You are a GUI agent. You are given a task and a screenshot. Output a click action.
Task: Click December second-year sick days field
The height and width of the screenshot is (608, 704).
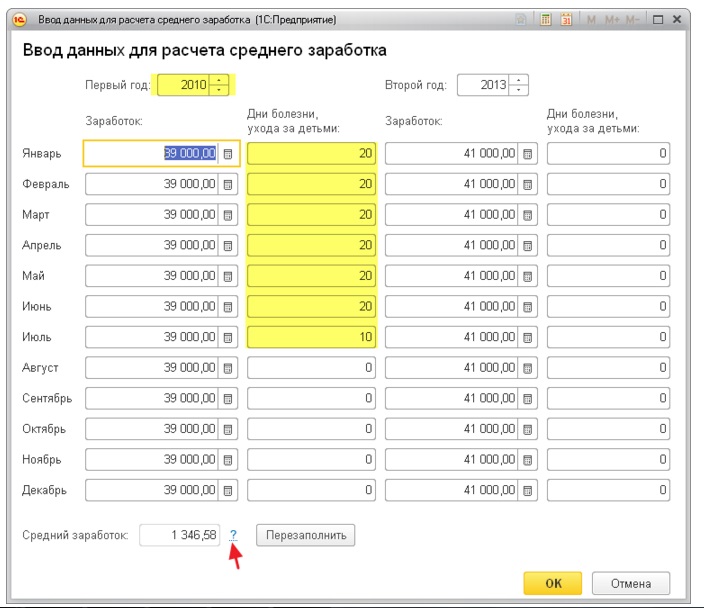point(608,490)
